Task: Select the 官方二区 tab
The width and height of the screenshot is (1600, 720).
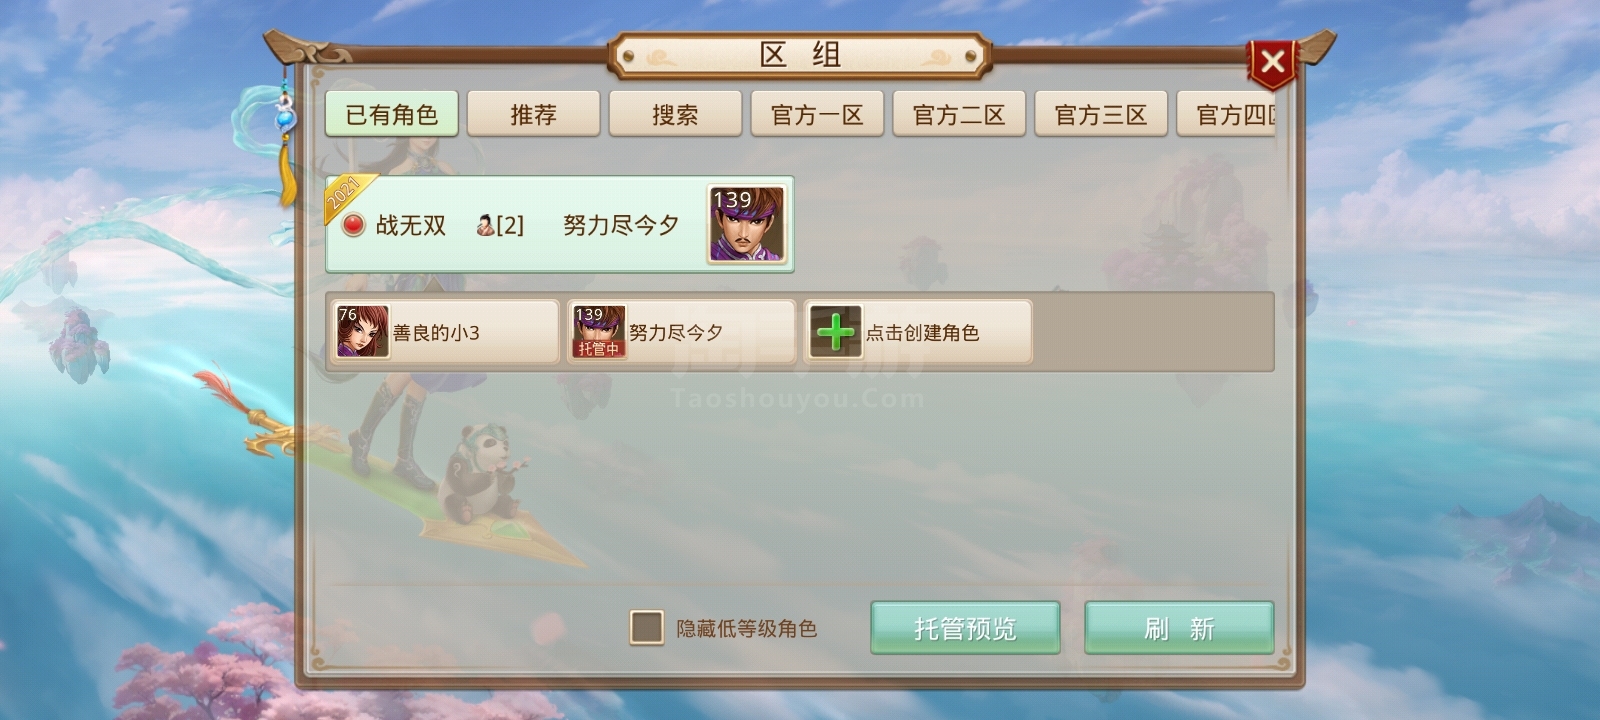Action: point(959,114)
